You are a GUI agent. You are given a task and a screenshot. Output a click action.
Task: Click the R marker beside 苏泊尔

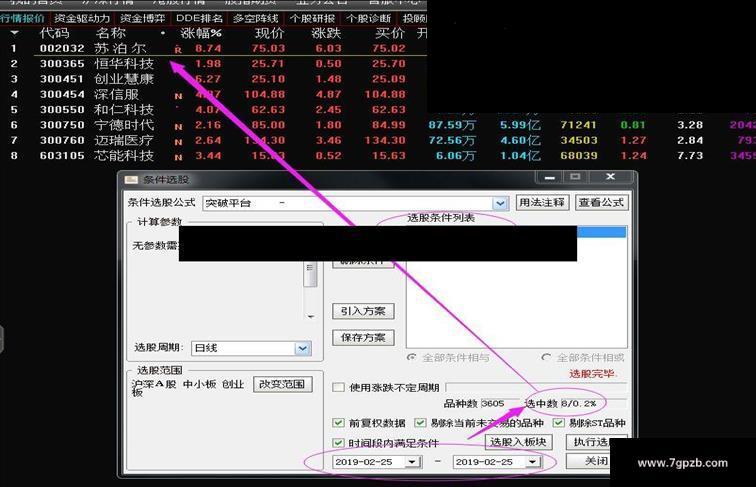coord(178,50)
